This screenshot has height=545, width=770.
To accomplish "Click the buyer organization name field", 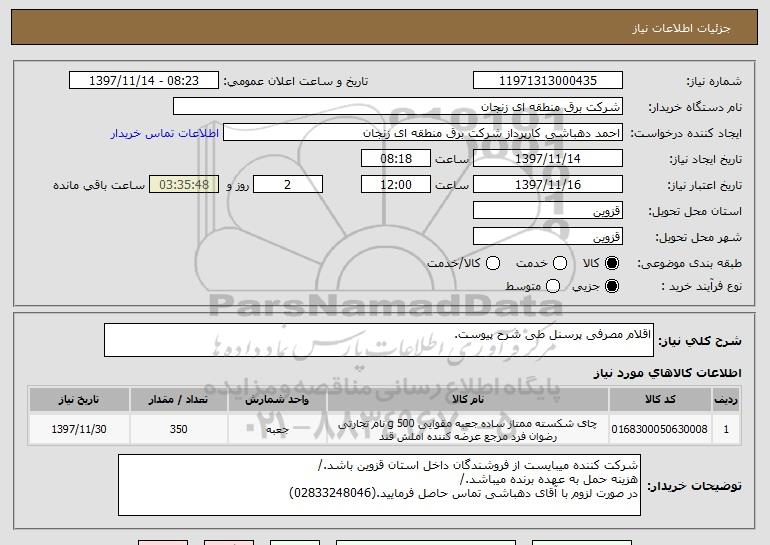I will pos(398,106).
